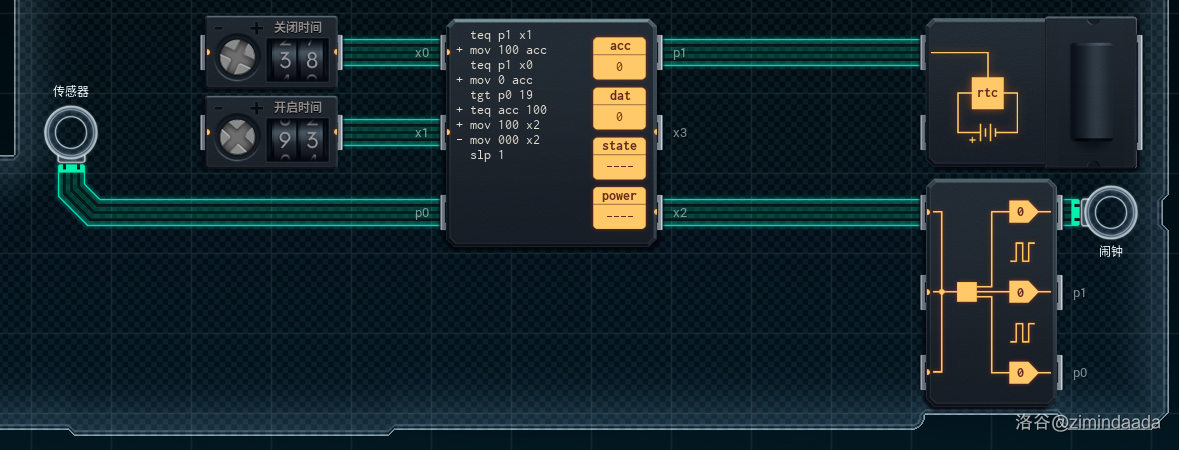Click the top output gate showing 0
The width and height of the screenshot is (1179, 450).
[x=1024, y=212]
